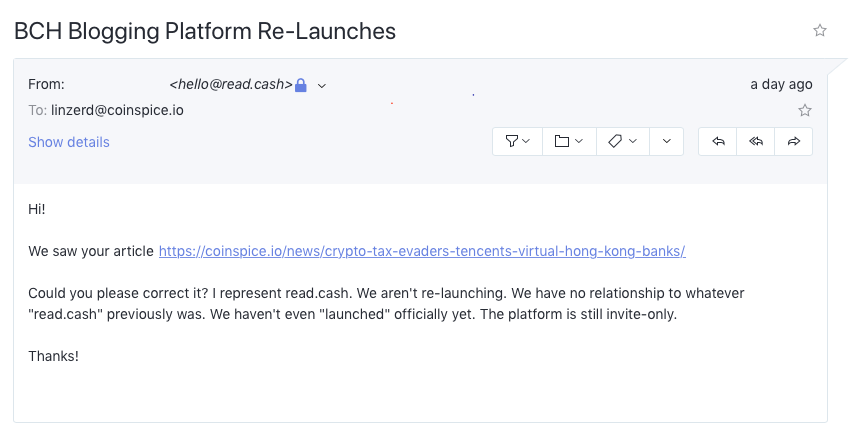Click the reply arrow icon

718,141
